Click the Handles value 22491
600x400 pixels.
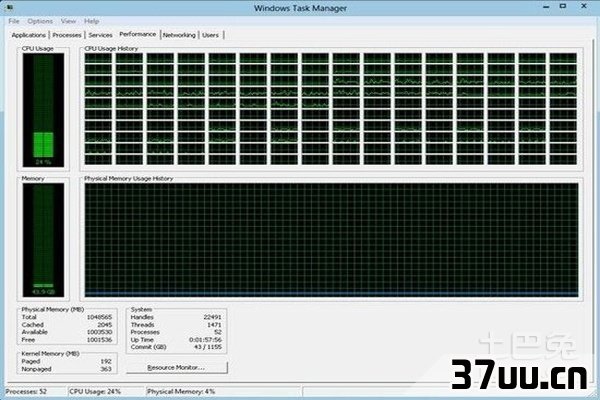click(212, 317)
